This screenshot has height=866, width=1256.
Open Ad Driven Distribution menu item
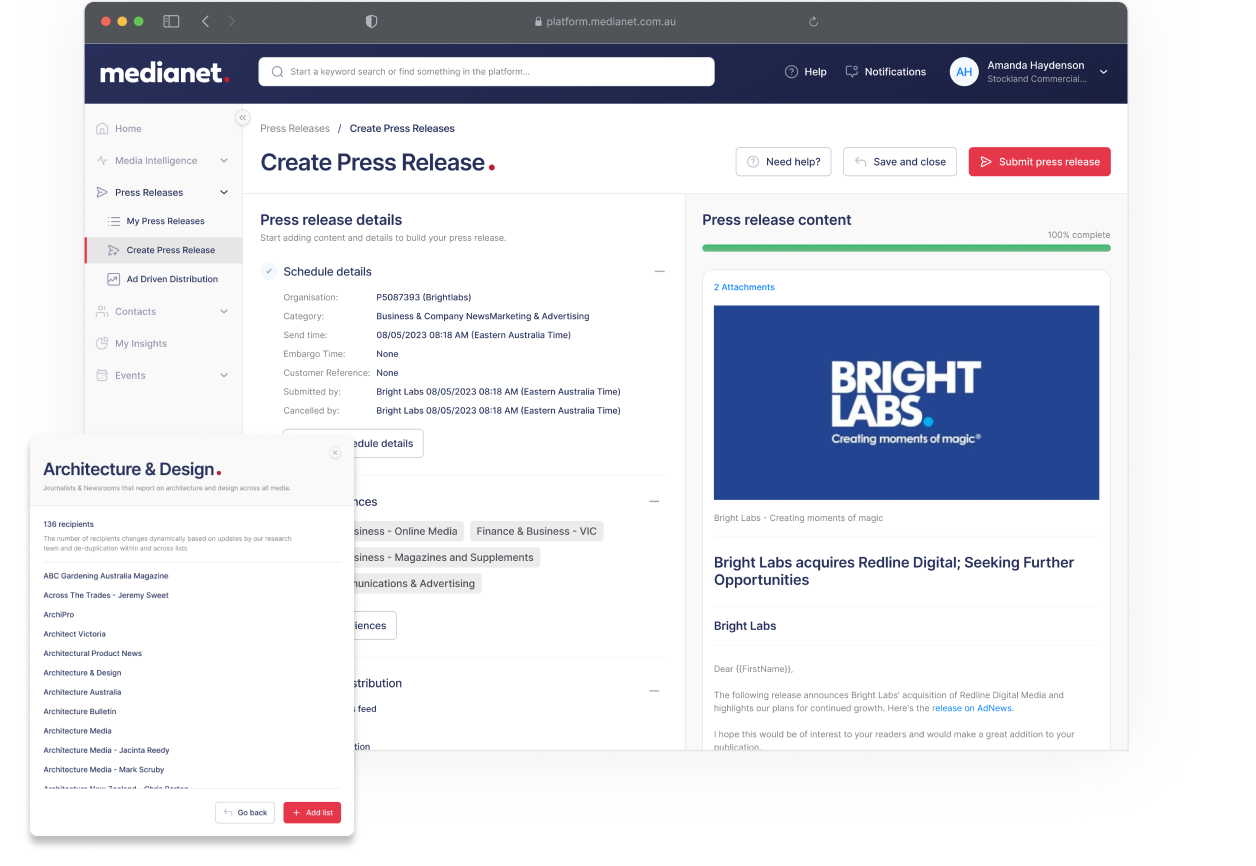tap(171, 279)
